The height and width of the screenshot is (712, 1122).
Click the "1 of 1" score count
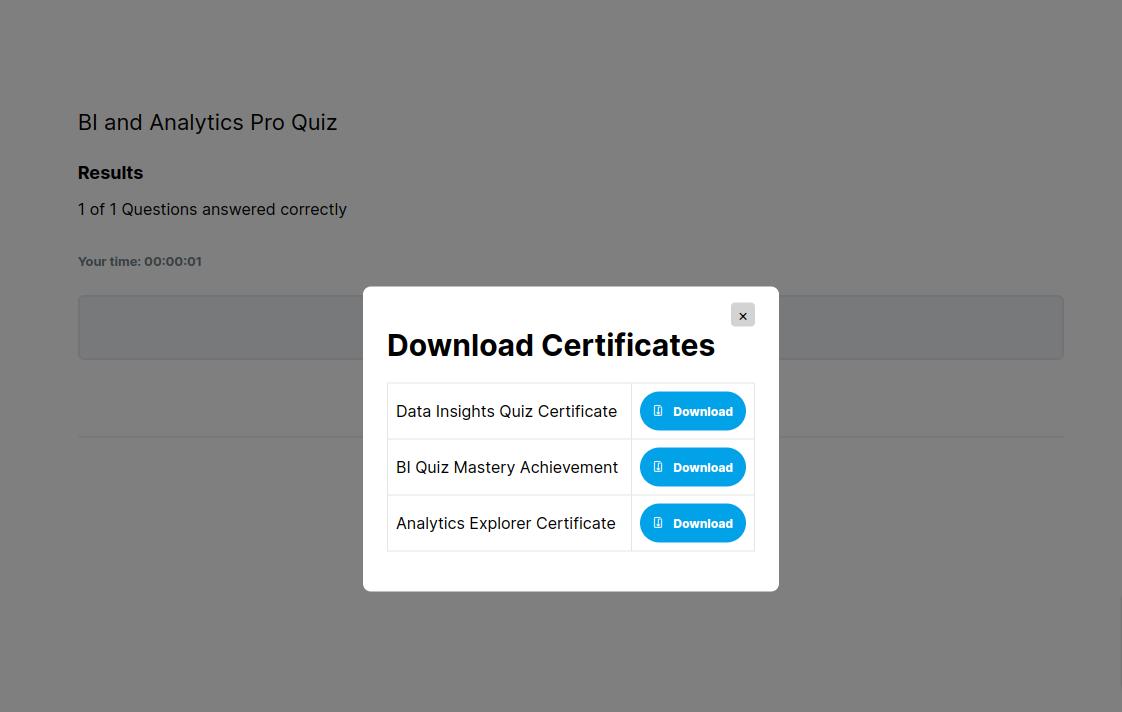tap(97, 210)
